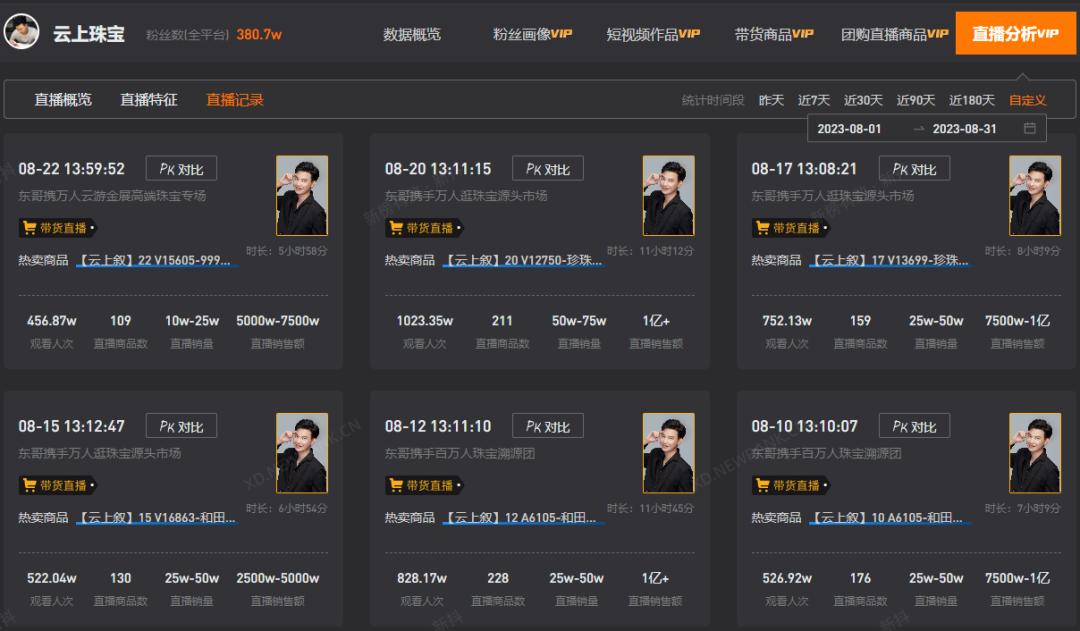The image size is (1080, 631).
Task: Switch to the 直播特征 sub-tab
Action: pyautogui.click(x=149, y=100)
